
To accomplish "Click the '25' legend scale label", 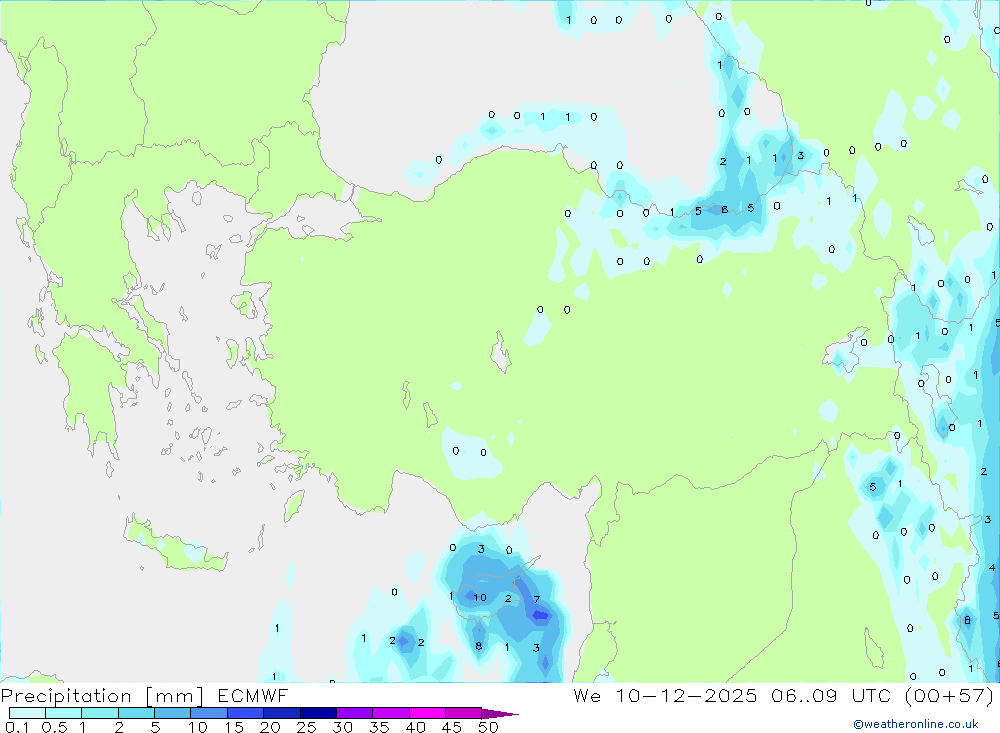I will [306, 727].
